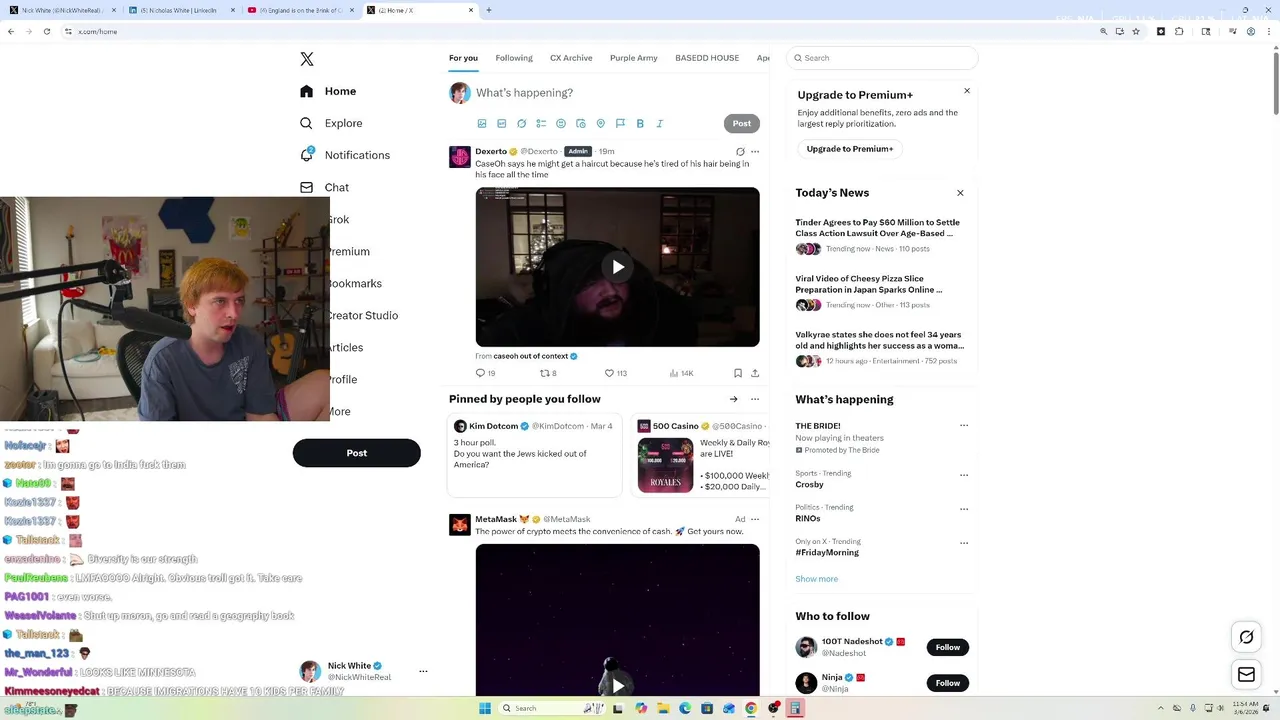
Task: Share the Dexerto post
Action: coord(755,373)
